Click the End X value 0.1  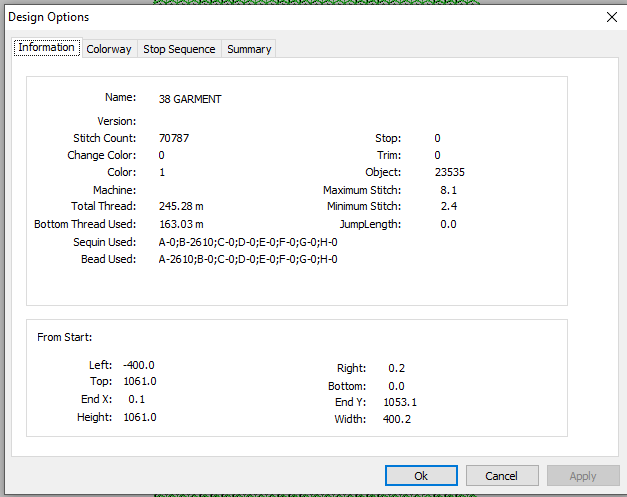point(137,399)
